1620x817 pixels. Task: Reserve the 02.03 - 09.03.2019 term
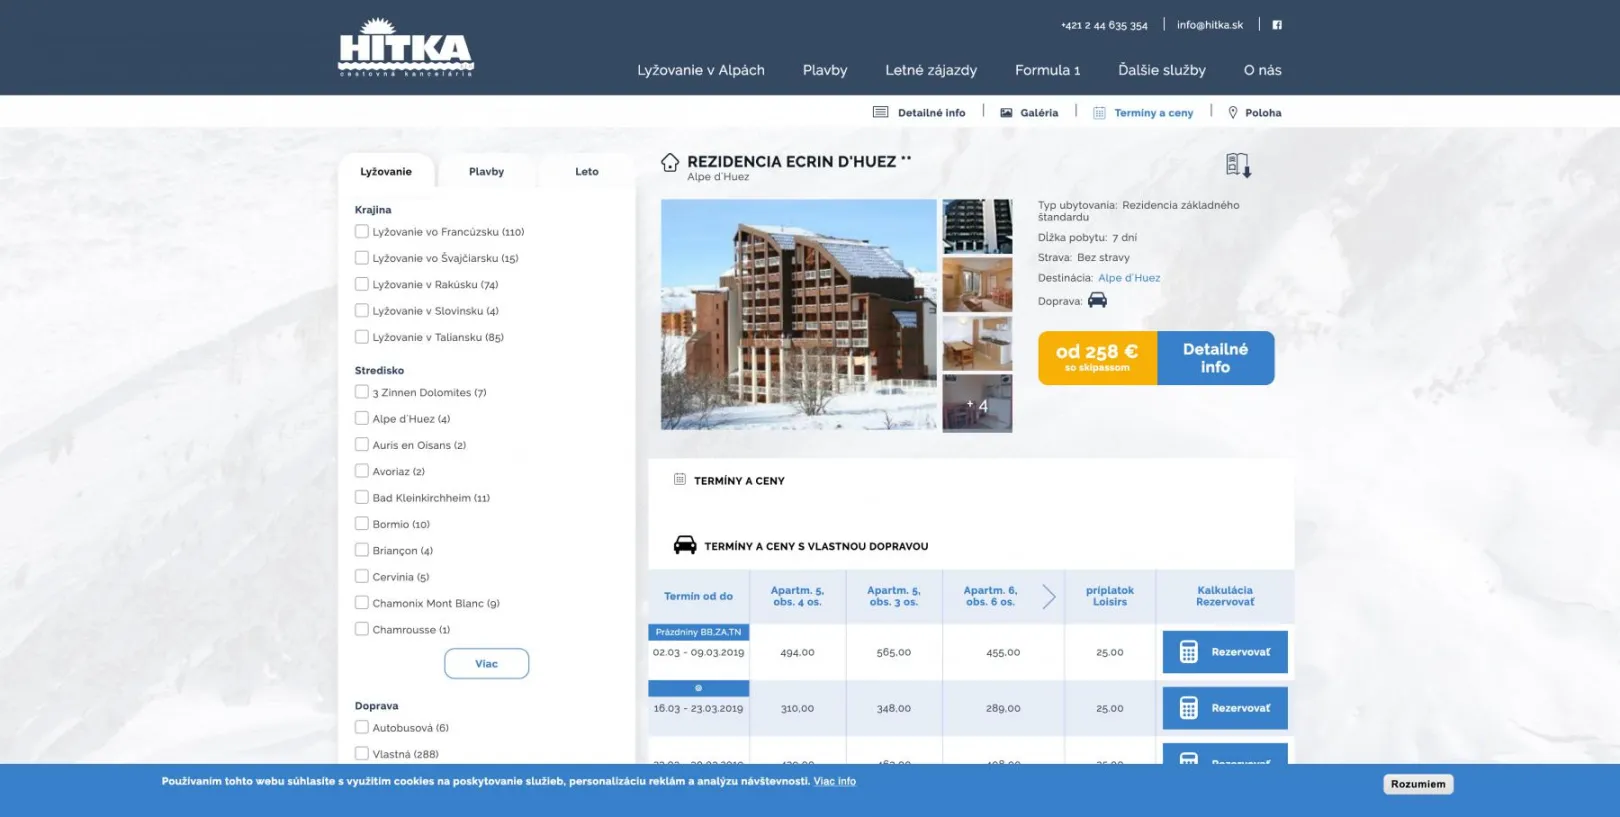(x=1225, y=652)
